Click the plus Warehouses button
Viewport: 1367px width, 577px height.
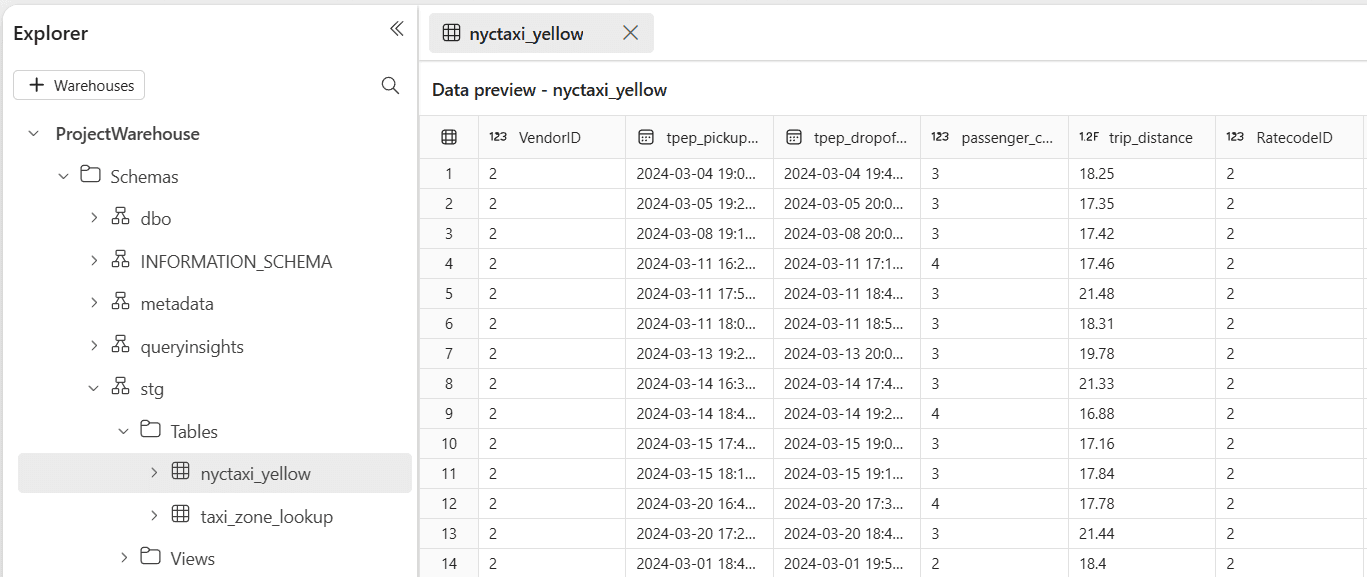pos(79,86)
